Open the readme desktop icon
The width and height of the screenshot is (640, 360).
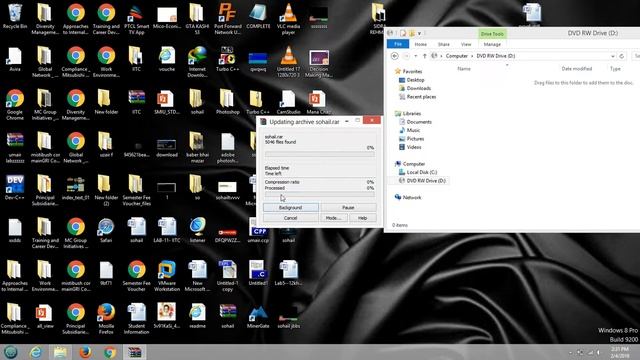(x=197, y=316)
